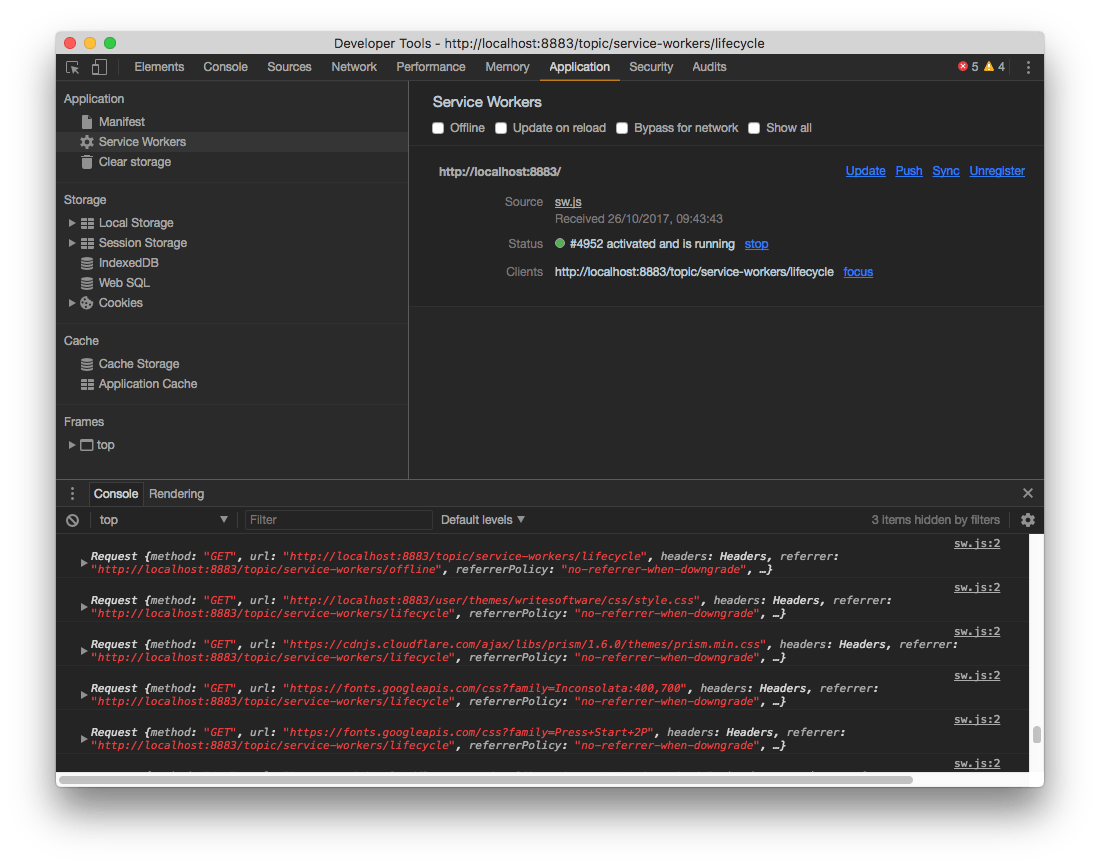Expand the Local Storage tree item
1100x867 pixels.
point(72,223)
